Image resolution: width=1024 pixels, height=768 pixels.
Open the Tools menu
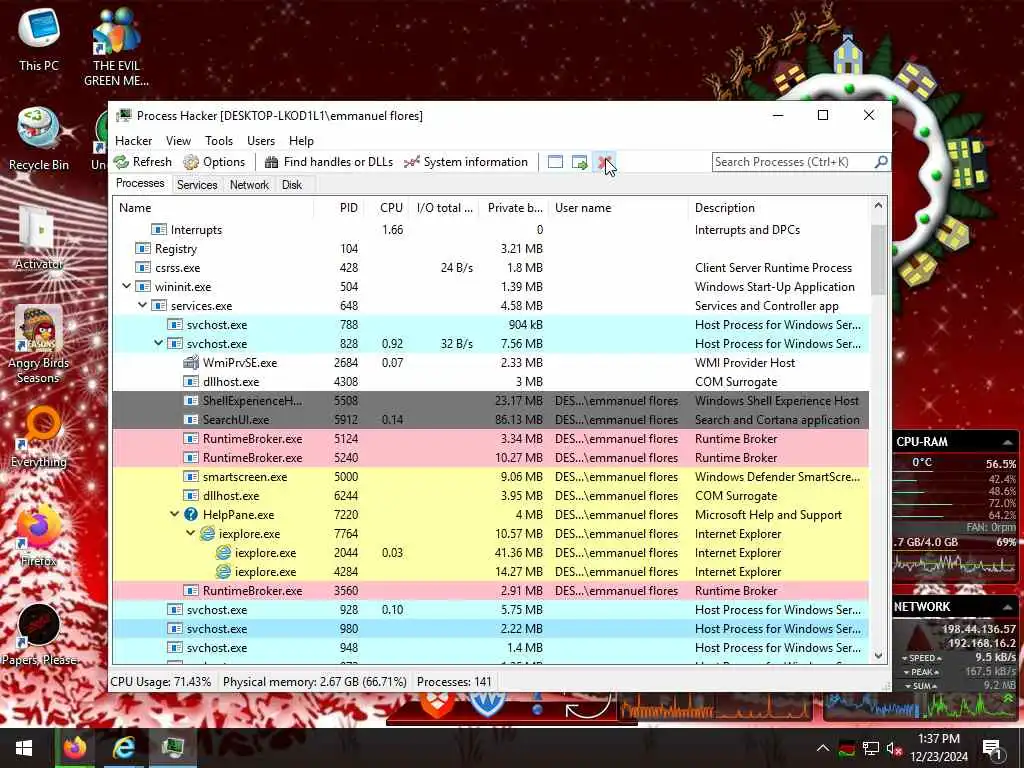[219, 141]
